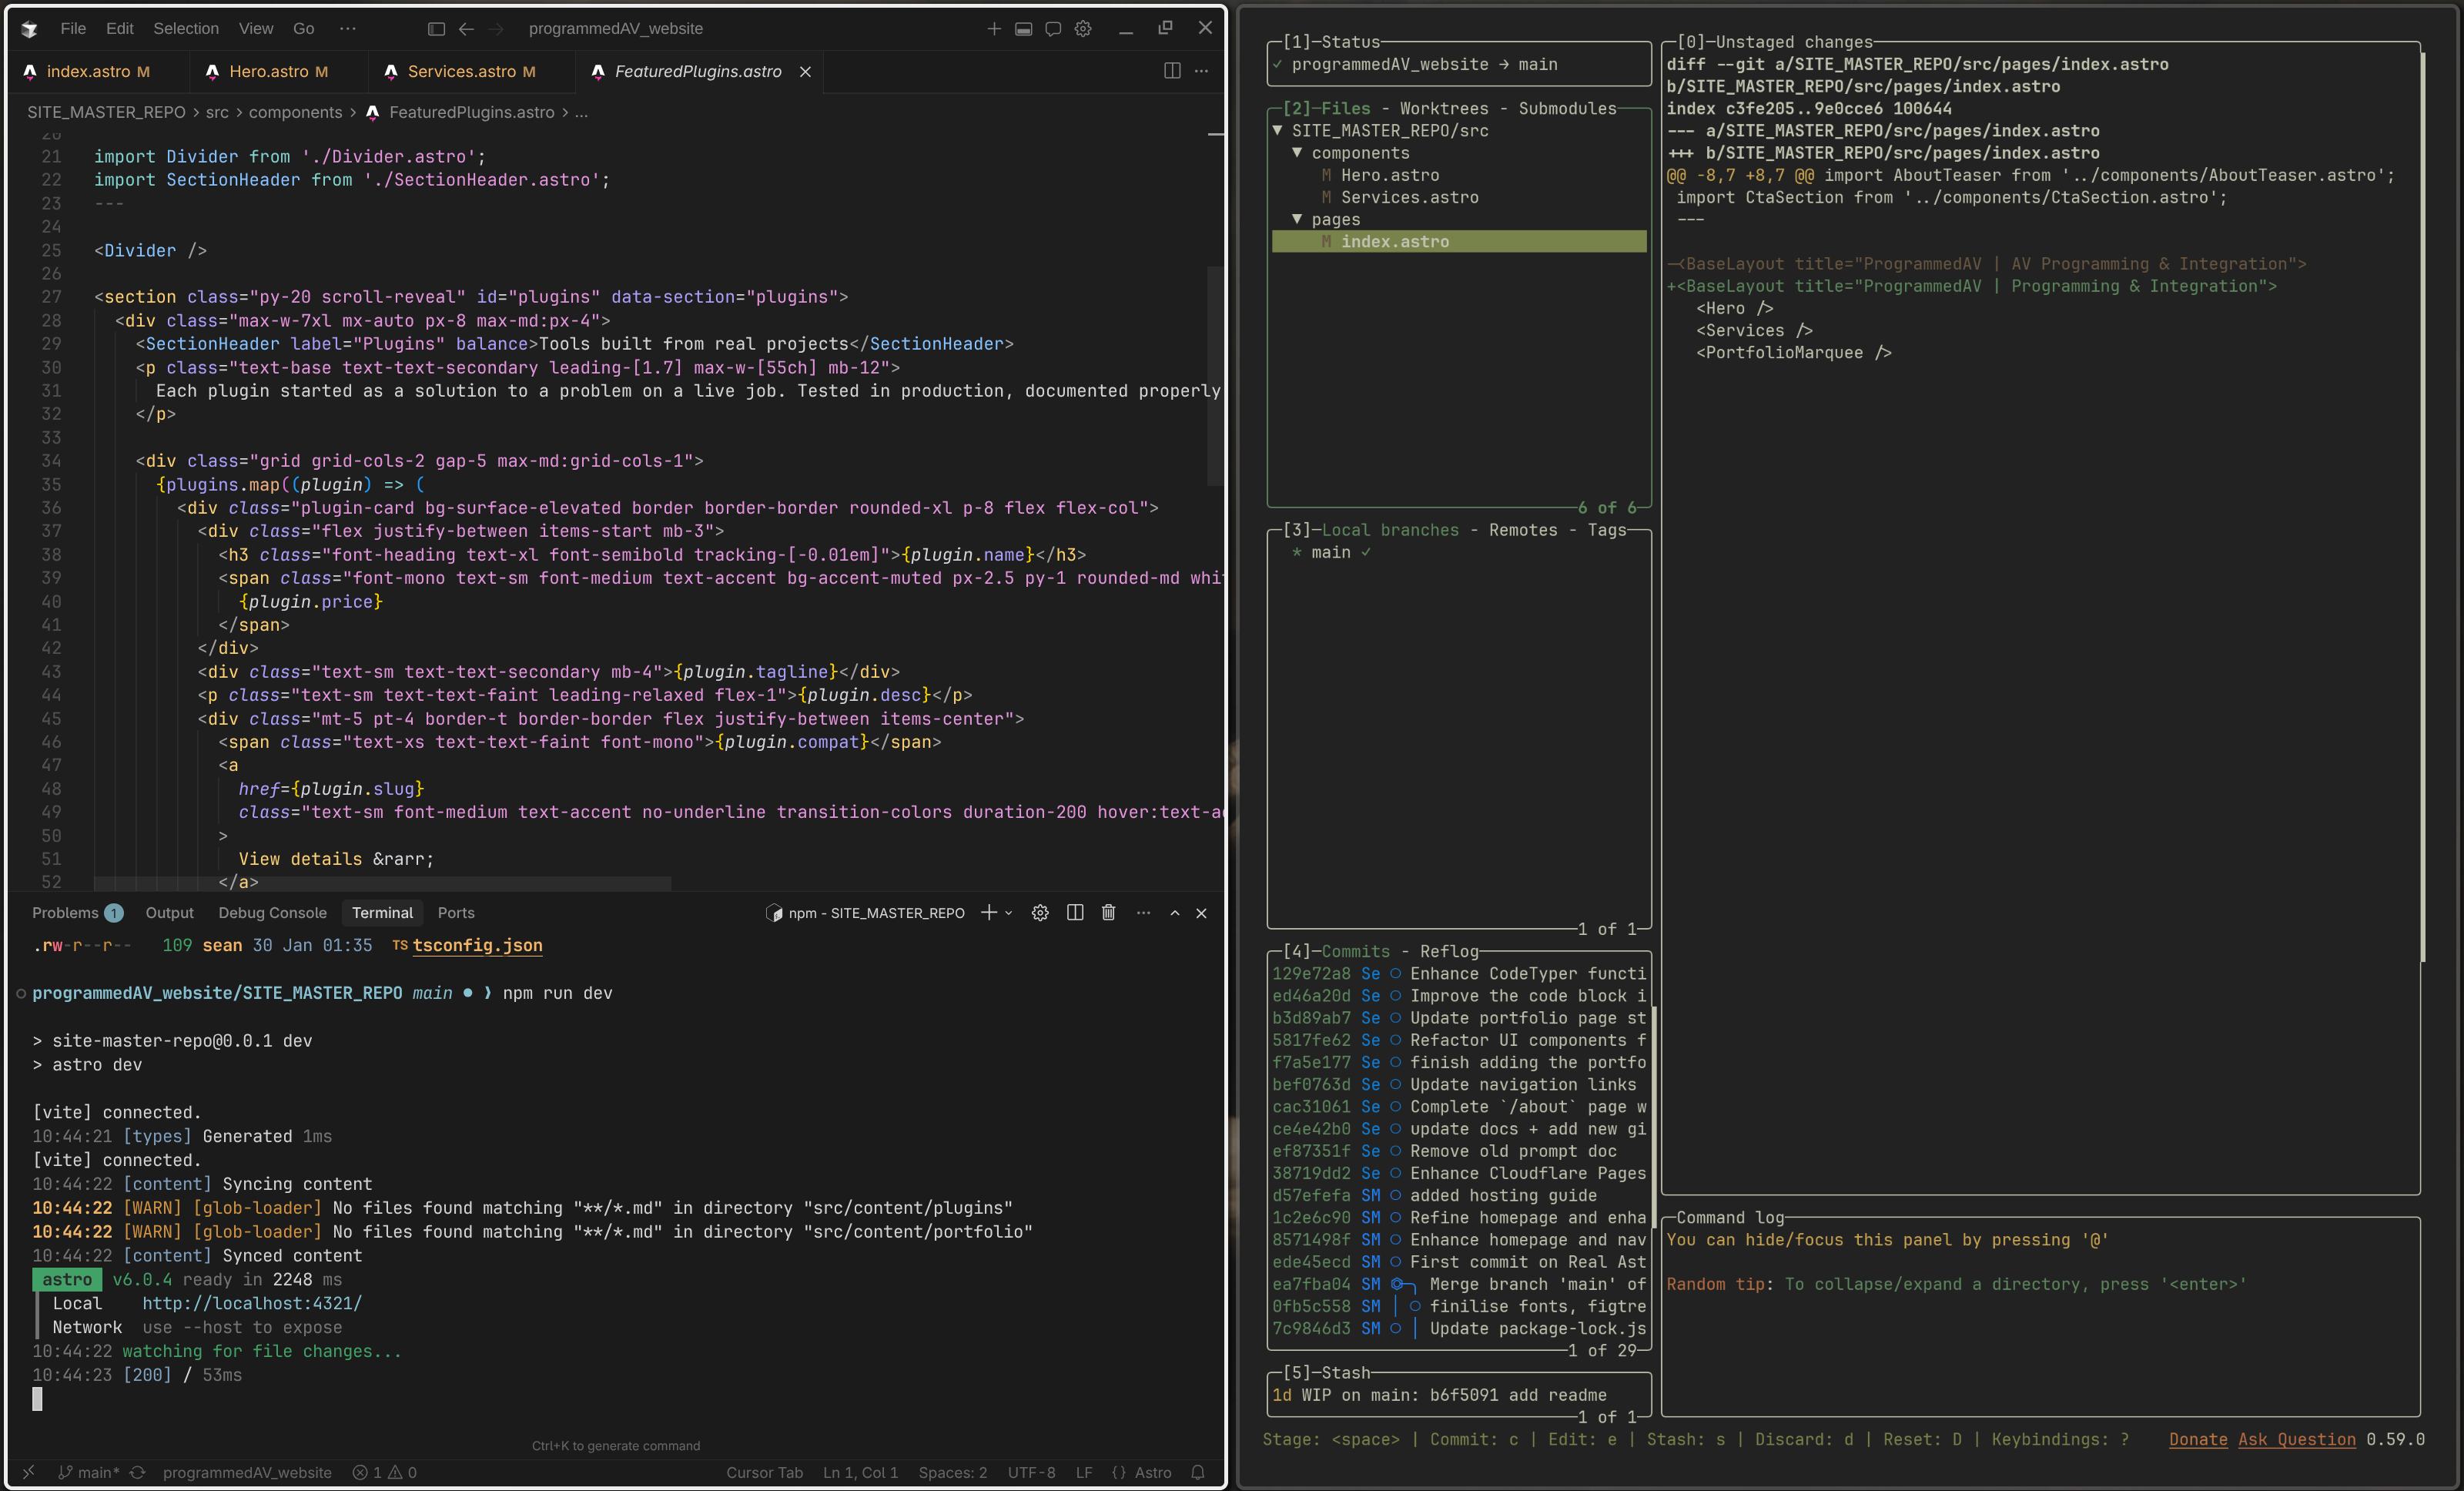2464x1491 pixels.
Task: Add a new terminal with the plus icon
Action: click(x=988, y=912)
